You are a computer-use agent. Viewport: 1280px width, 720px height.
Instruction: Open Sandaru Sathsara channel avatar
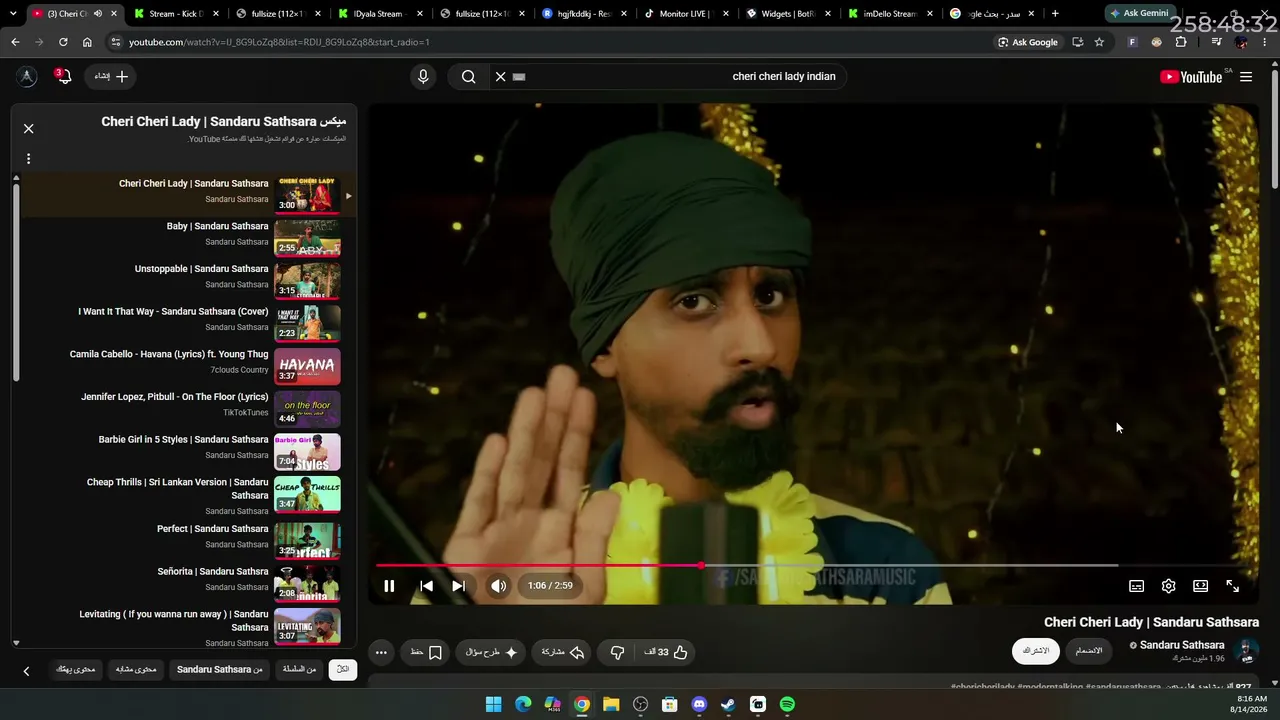click(1247, 652)
